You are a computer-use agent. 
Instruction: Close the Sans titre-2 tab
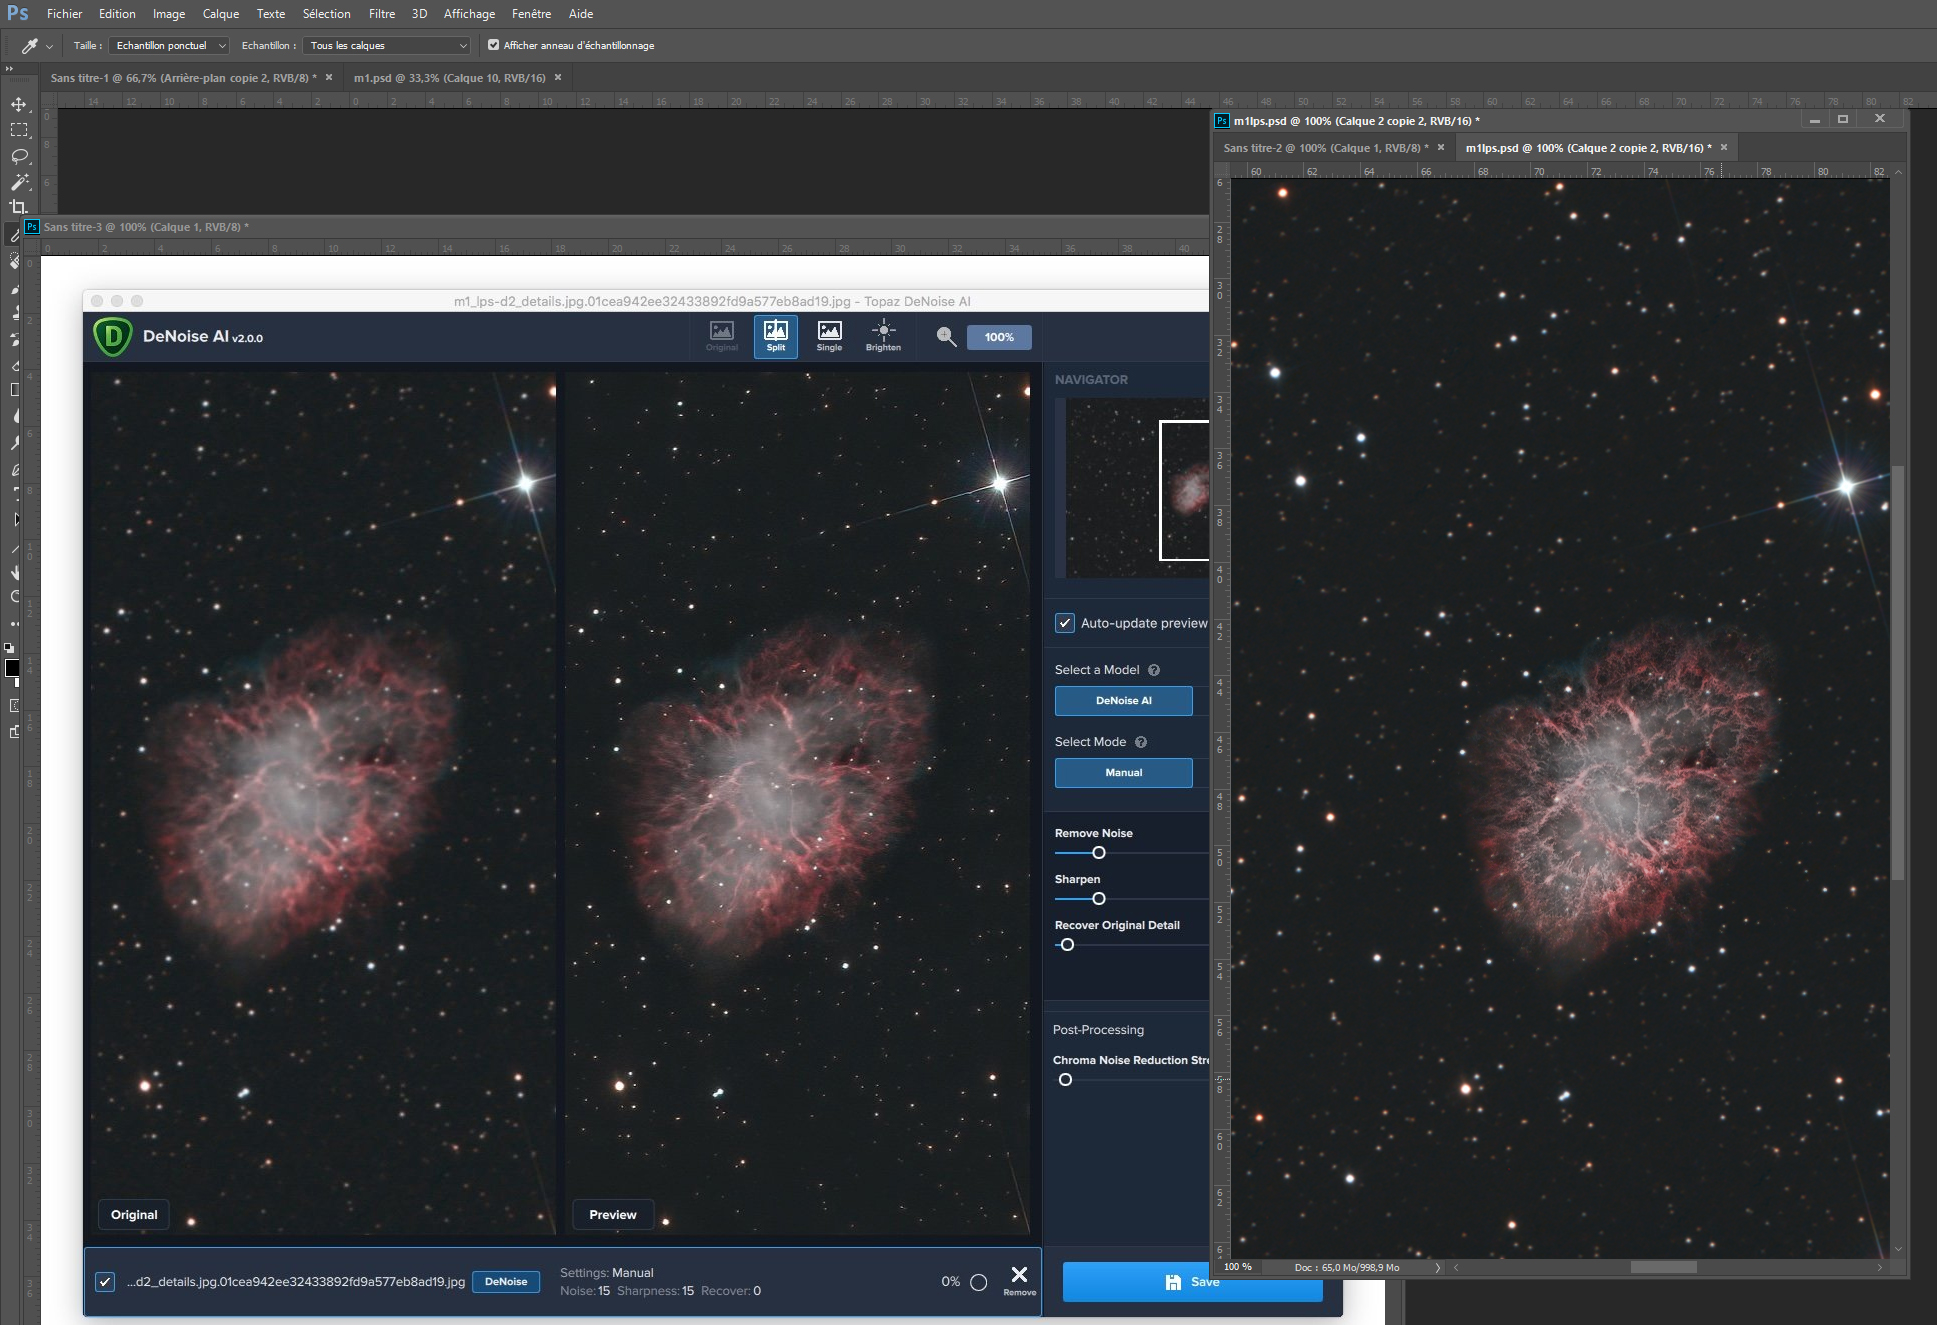coord(1441,147)
